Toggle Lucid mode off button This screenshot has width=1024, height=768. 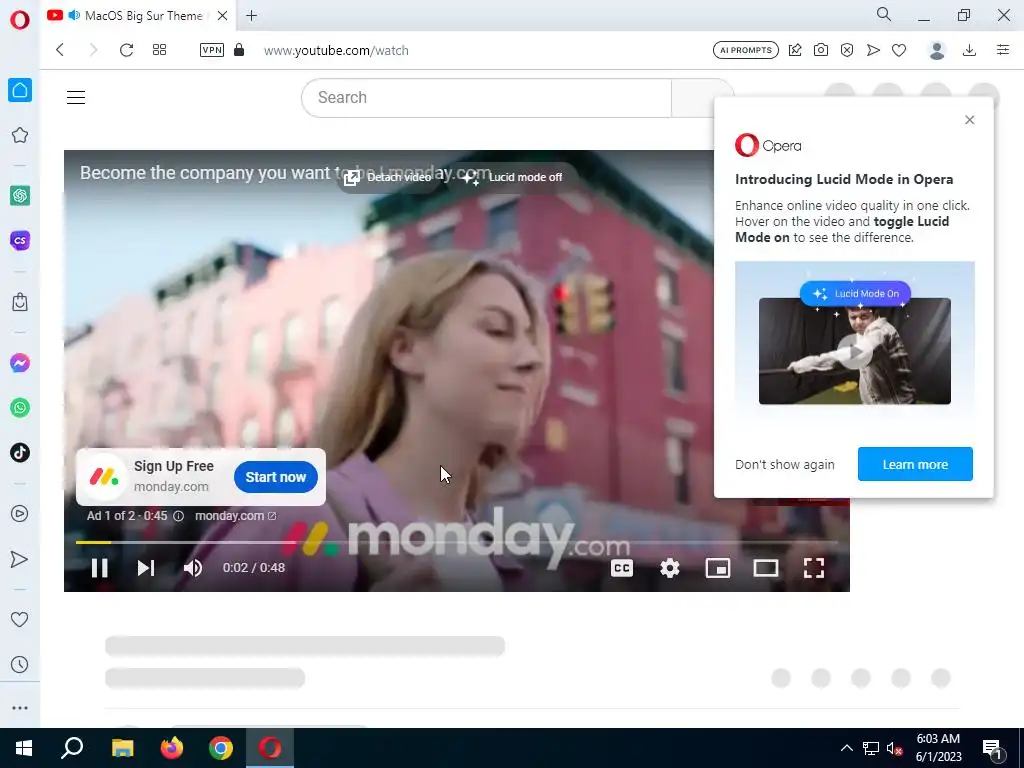[x=513, y=177]
